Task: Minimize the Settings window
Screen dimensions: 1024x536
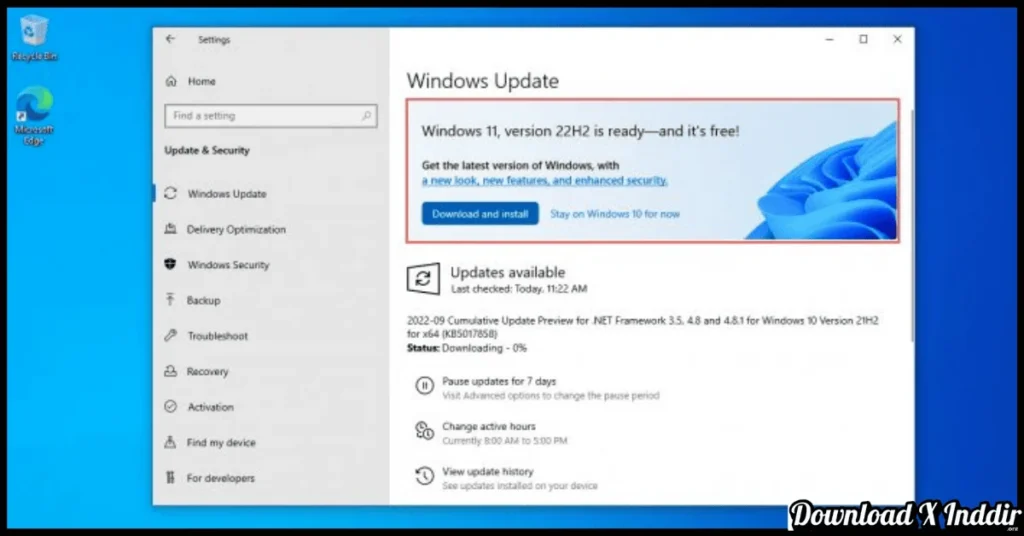Action: tap(829, 40)
